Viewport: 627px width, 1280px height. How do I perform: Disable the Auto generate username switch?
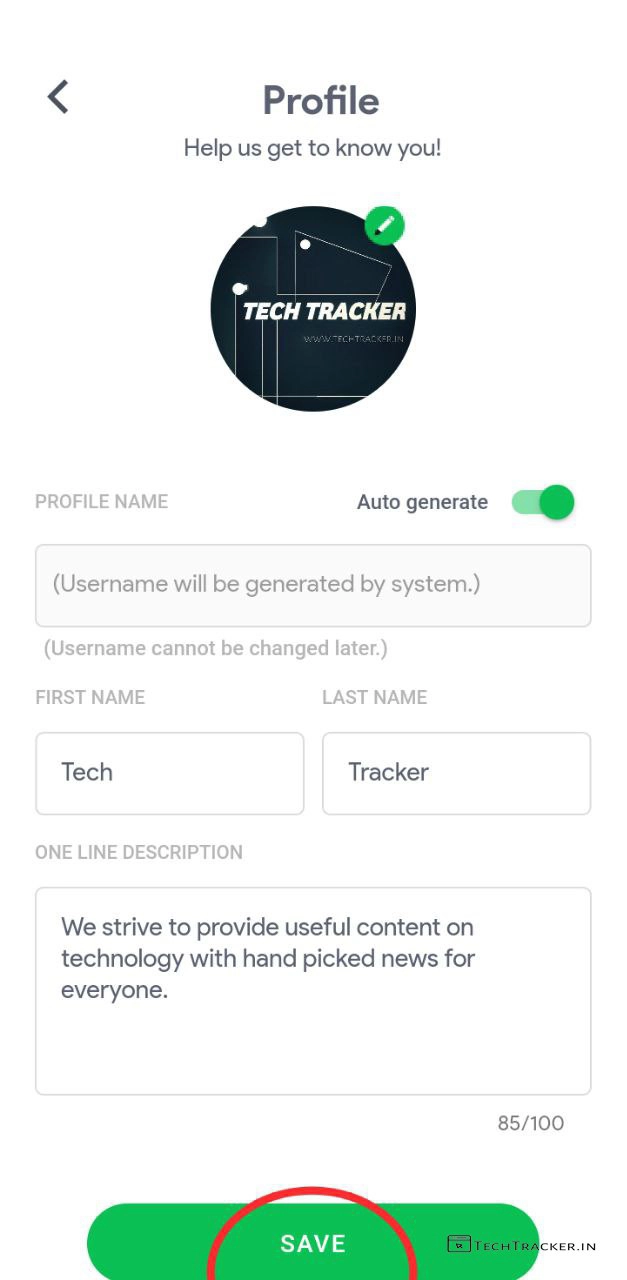coord(544,502)
